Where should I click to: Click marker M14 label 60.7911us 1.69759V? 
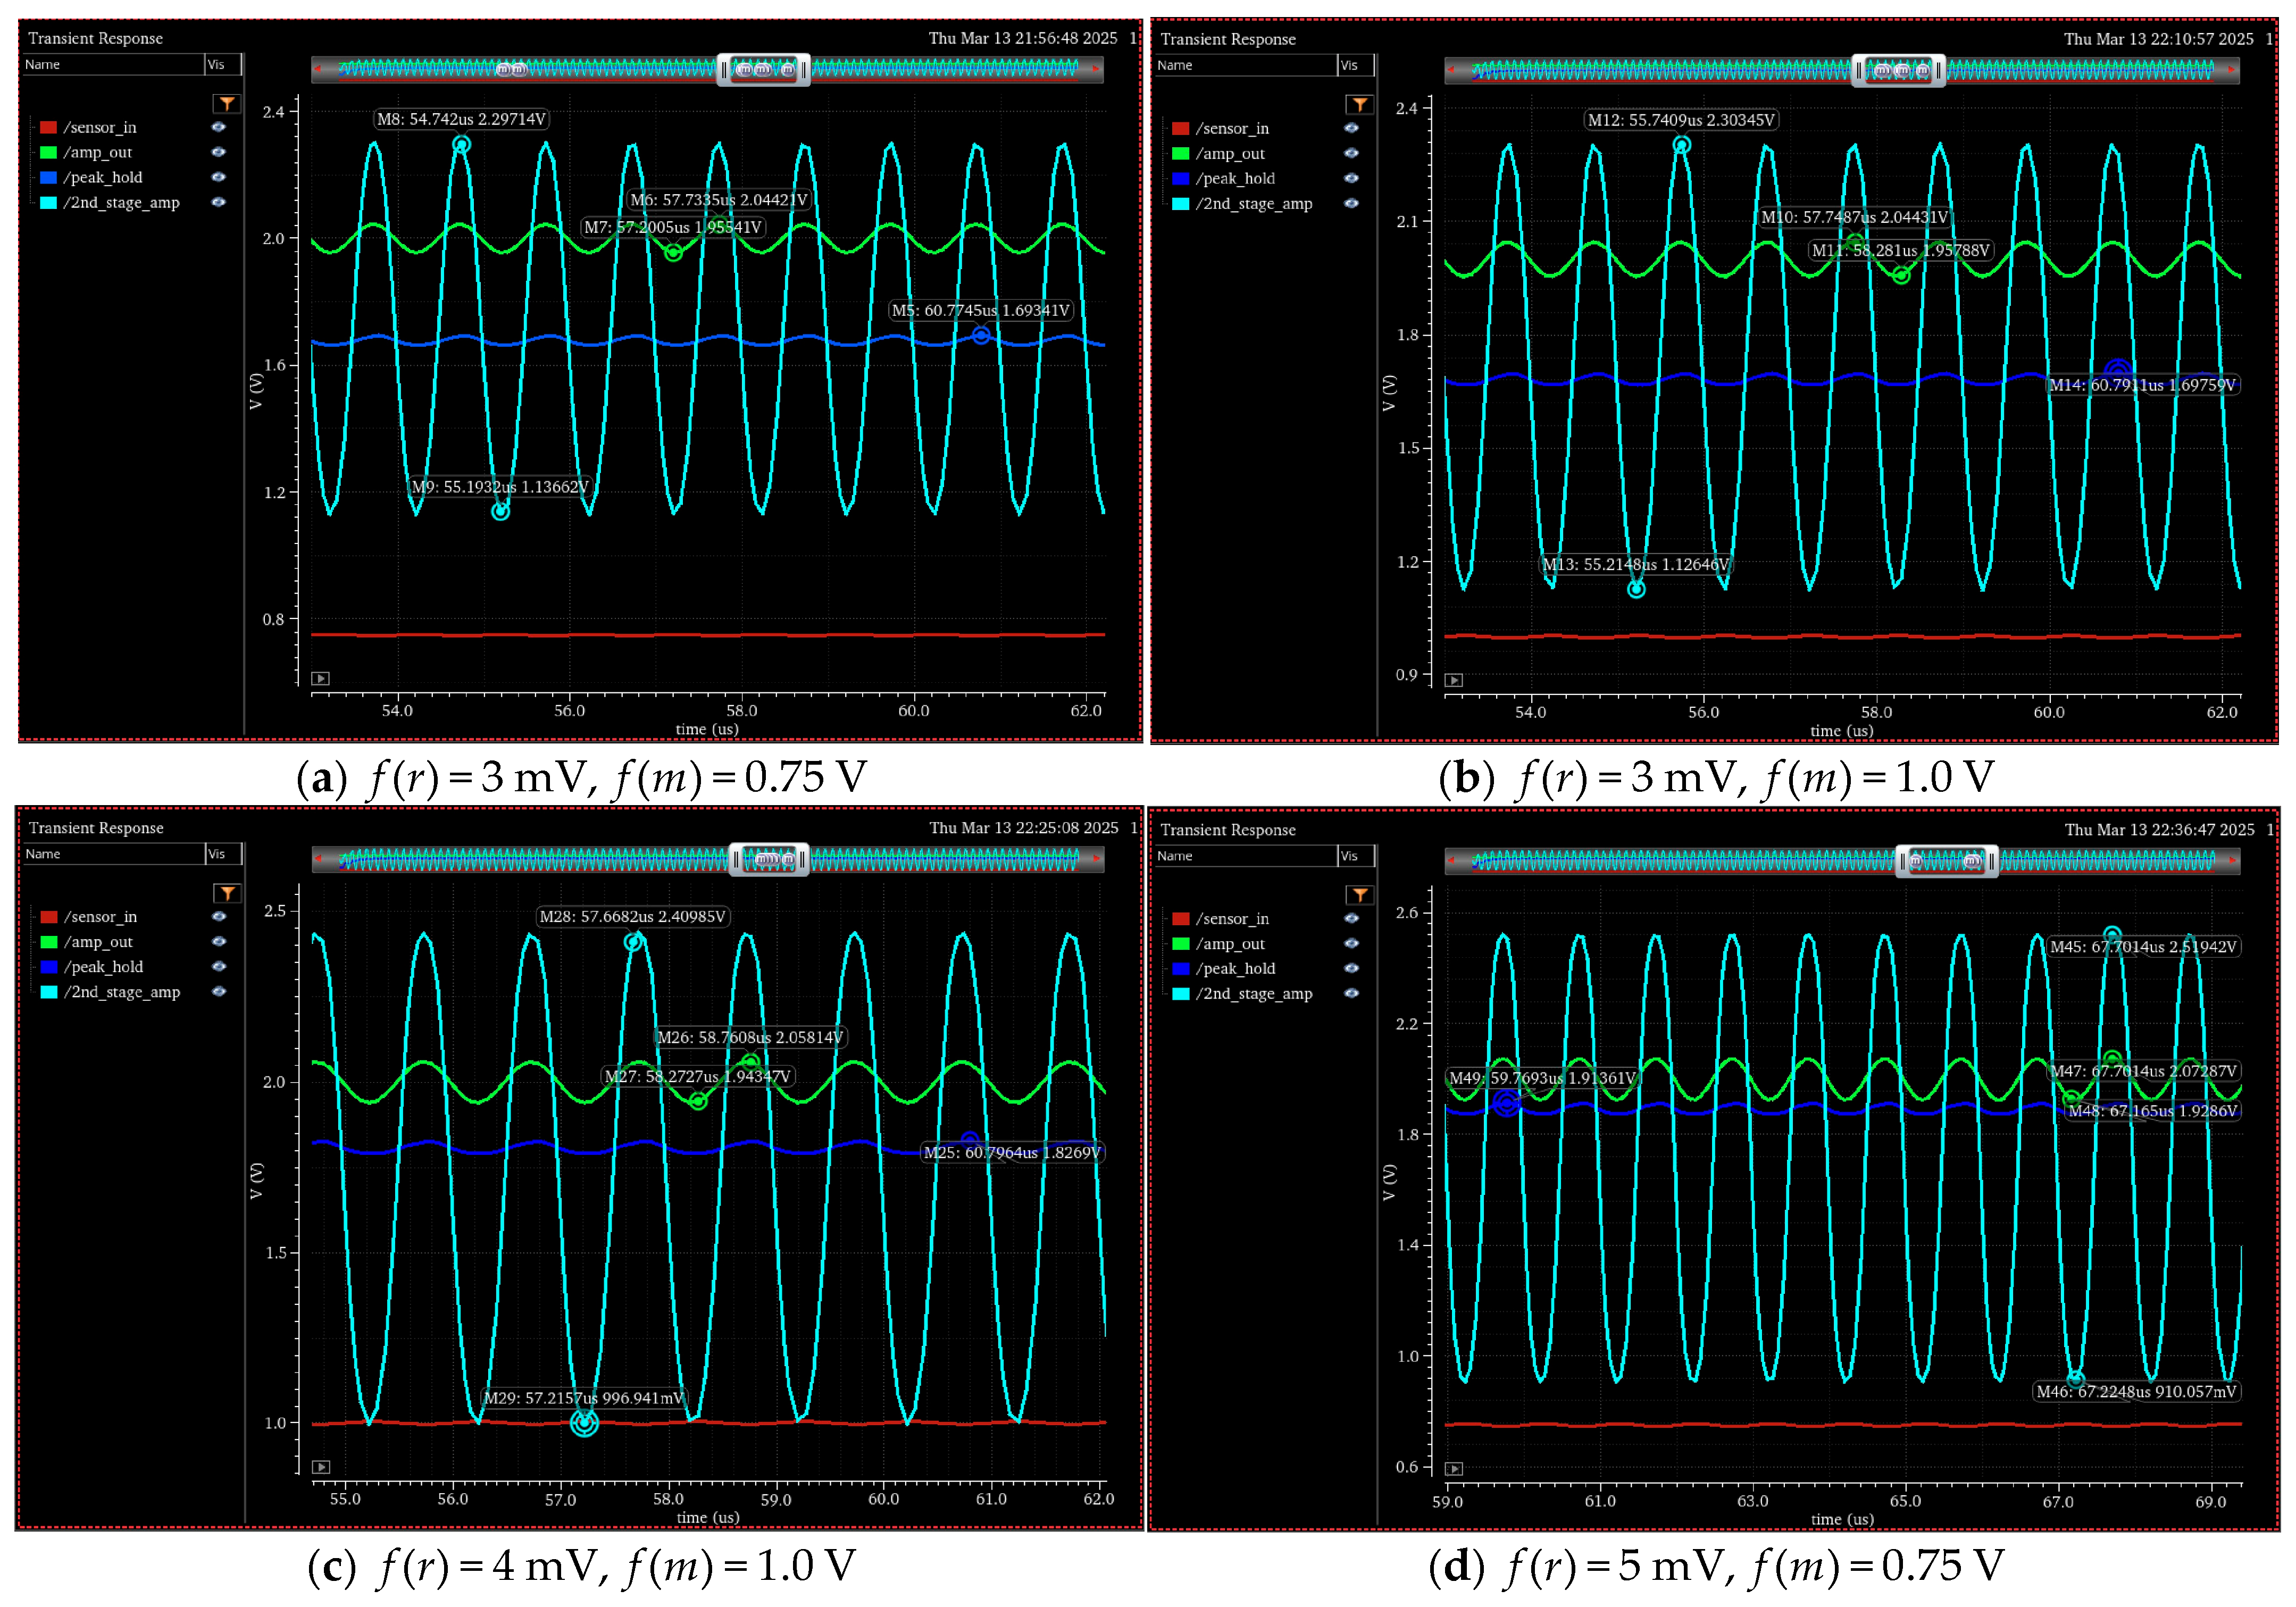pyautogui.click(x=2142, y=385)
